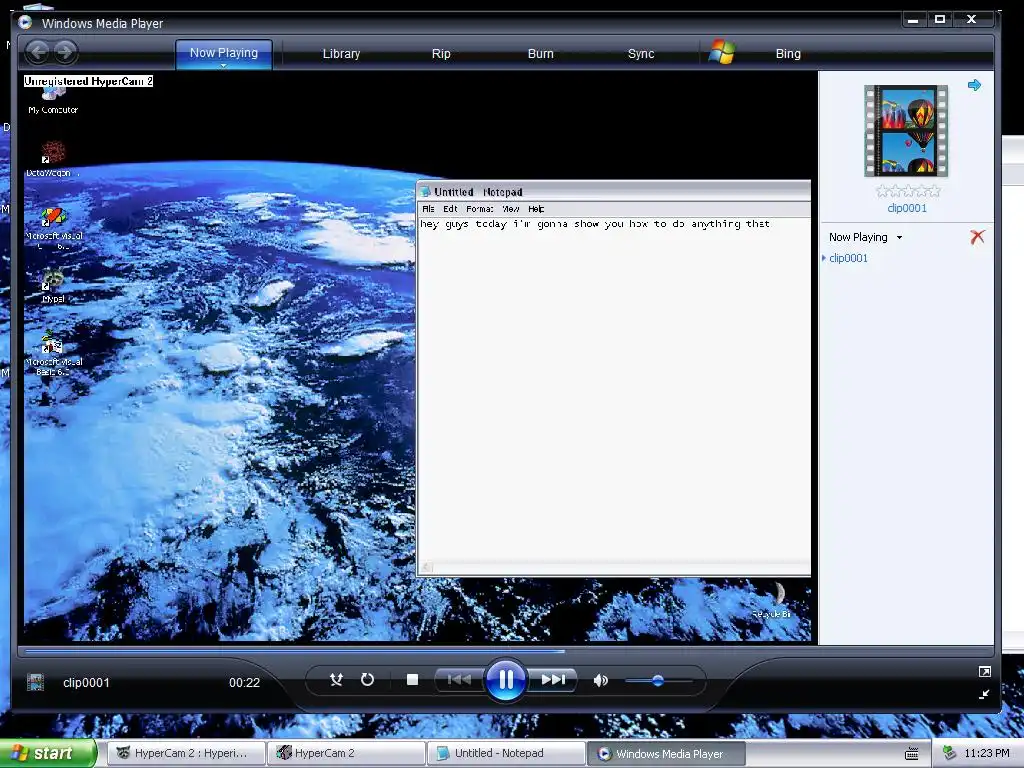Stop playback
Viewport: 1024px width, 768px height.
point(412,680)
